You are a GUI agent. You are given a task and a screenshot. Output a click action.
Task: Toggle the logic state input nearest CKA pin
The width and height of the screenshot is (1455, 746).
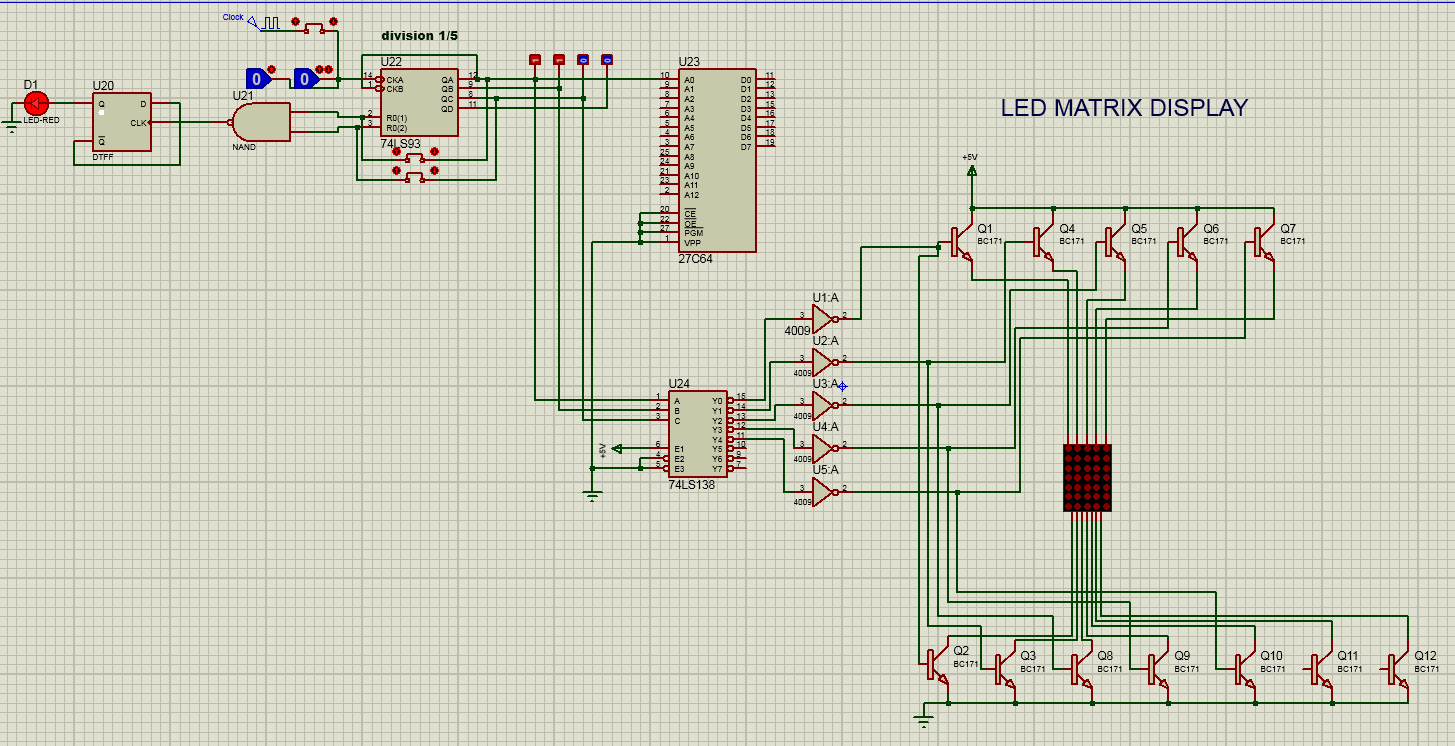308,78
